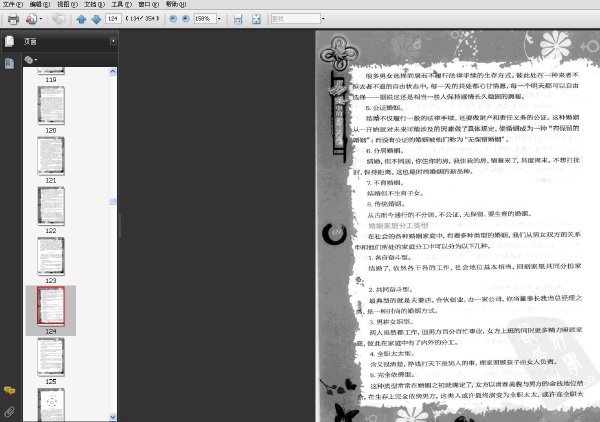Select page 125 thumbnail
The height and width of the screenshot is (422, 600).
tap(51, 357)
